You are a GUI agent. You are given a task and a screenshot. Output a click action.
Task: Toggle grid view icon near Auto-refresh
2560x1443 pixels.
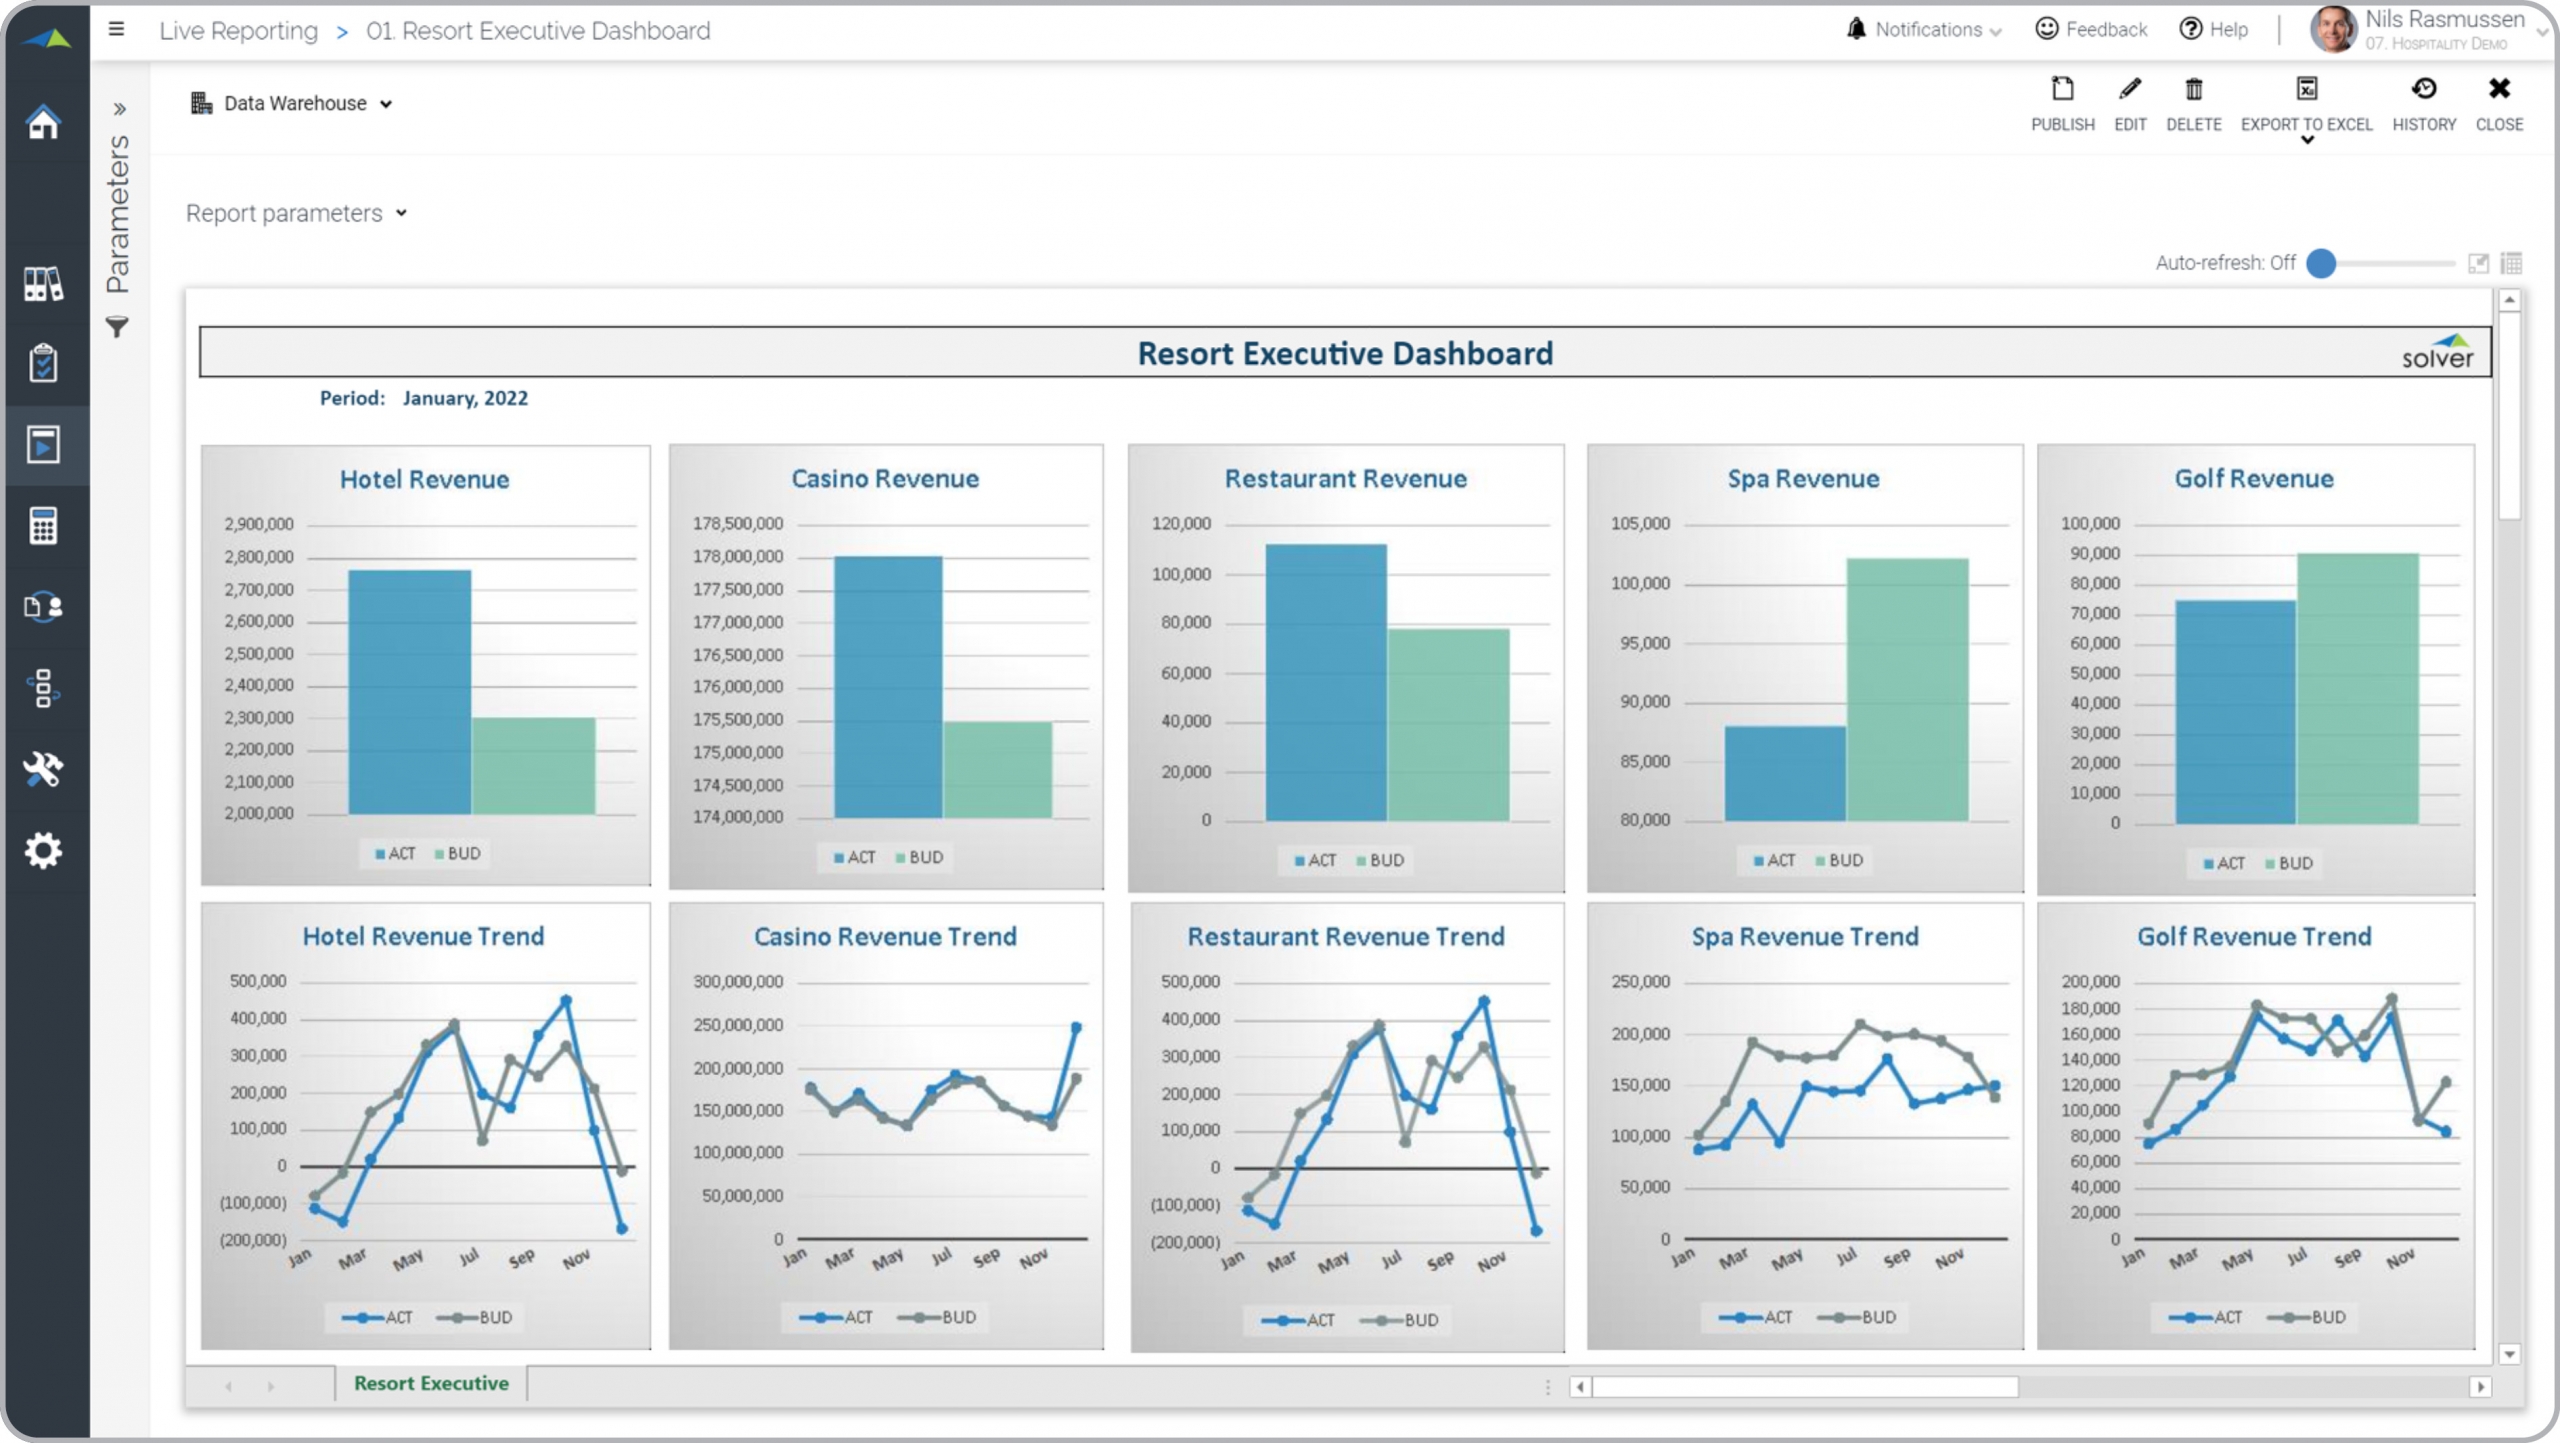tap(2511, 263)
